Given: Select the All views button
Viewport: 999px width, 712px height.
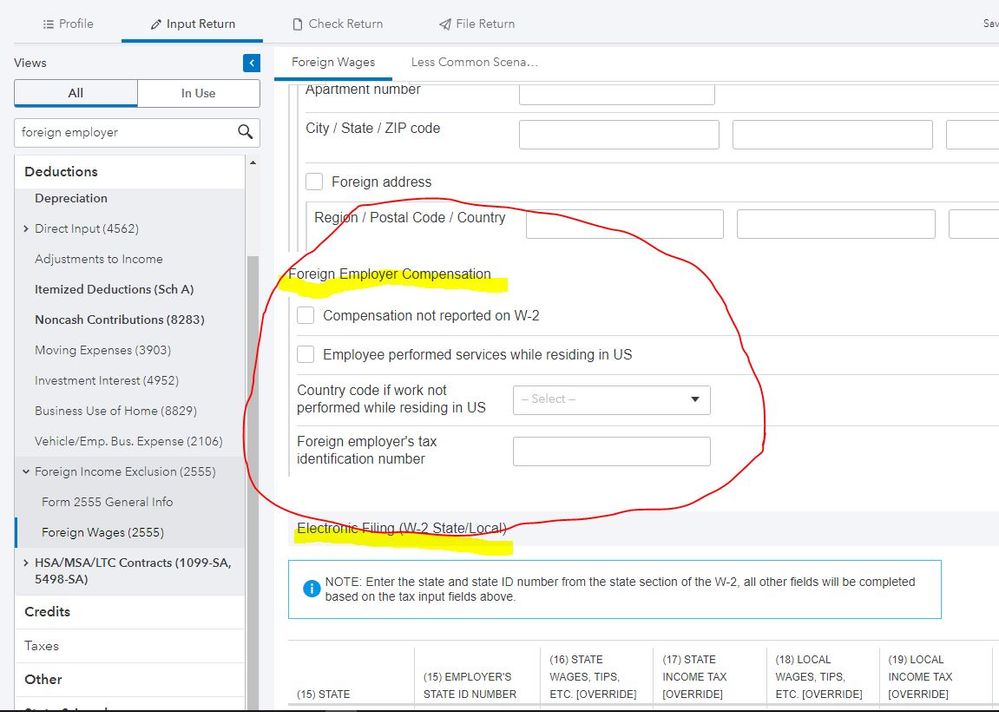Looking at the screenshot, I should [76, 93].
